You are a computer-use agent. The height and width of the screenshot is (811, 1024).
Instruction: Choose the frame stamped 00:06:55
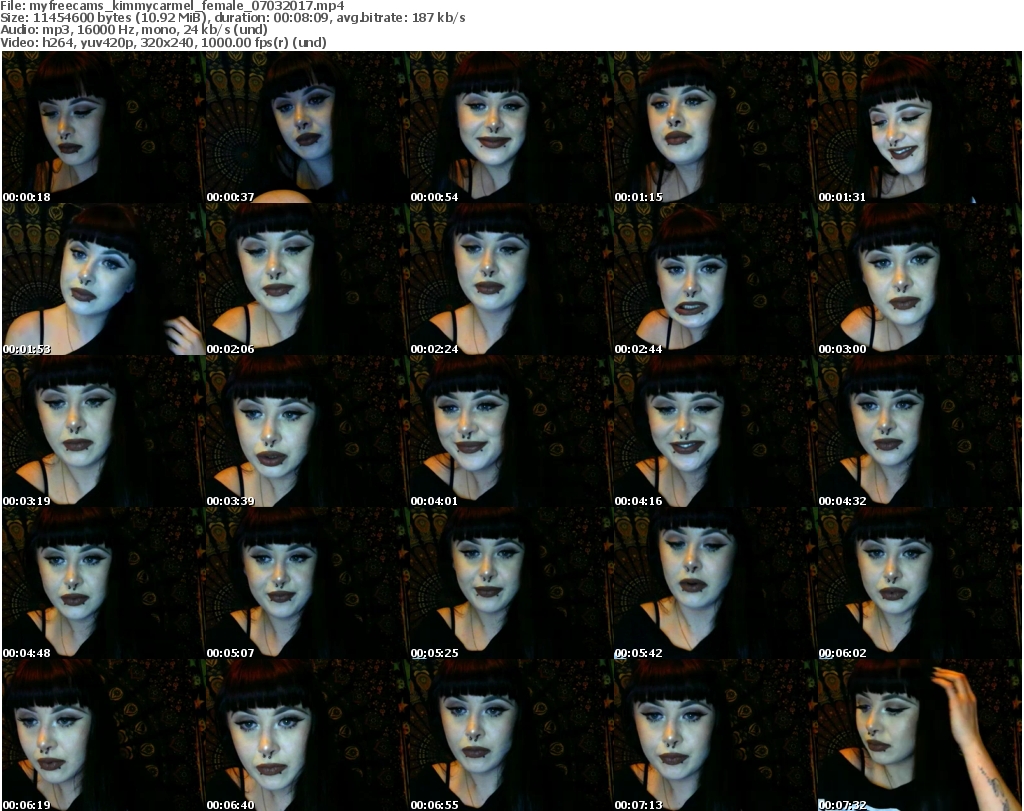511,735
